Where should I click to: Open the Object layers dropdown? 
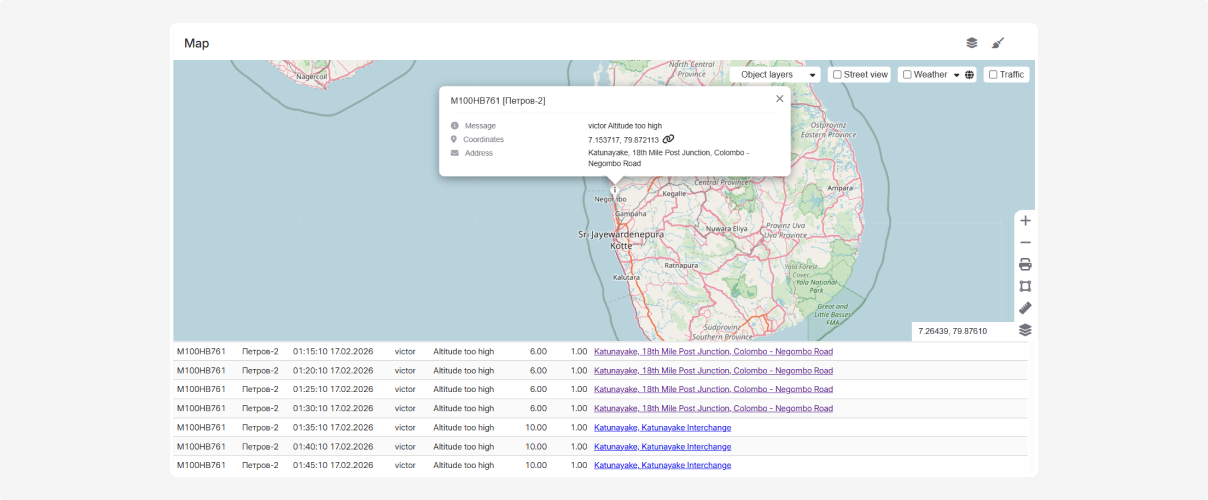[775, 75]
